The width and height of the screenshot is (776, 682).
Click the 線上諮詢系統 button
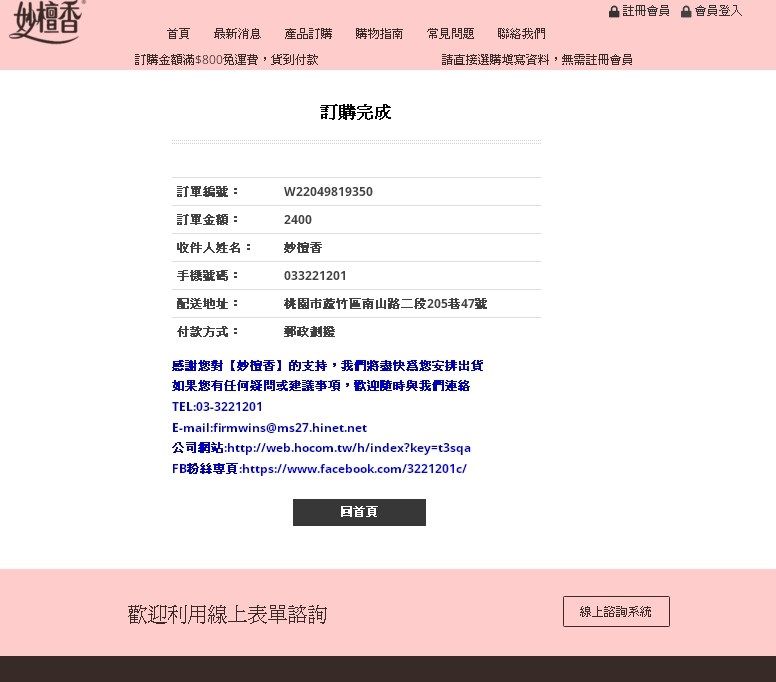(616, 611)
